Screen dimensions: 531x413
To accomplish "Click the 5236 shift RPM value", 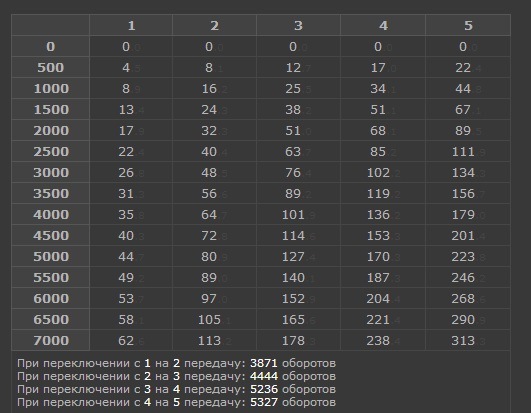I will click(x=263, y=389).
